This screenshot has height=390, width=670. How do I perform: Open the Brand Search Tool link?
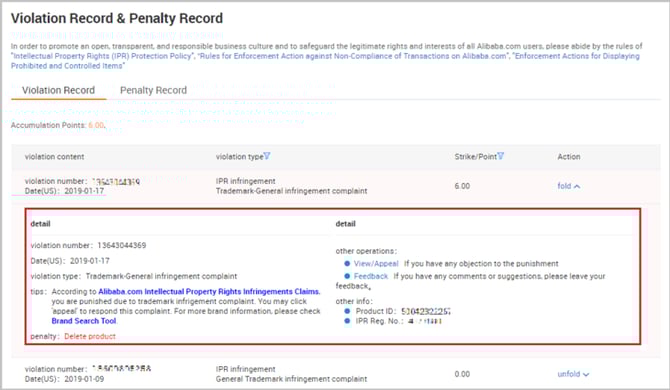[84, 321]
